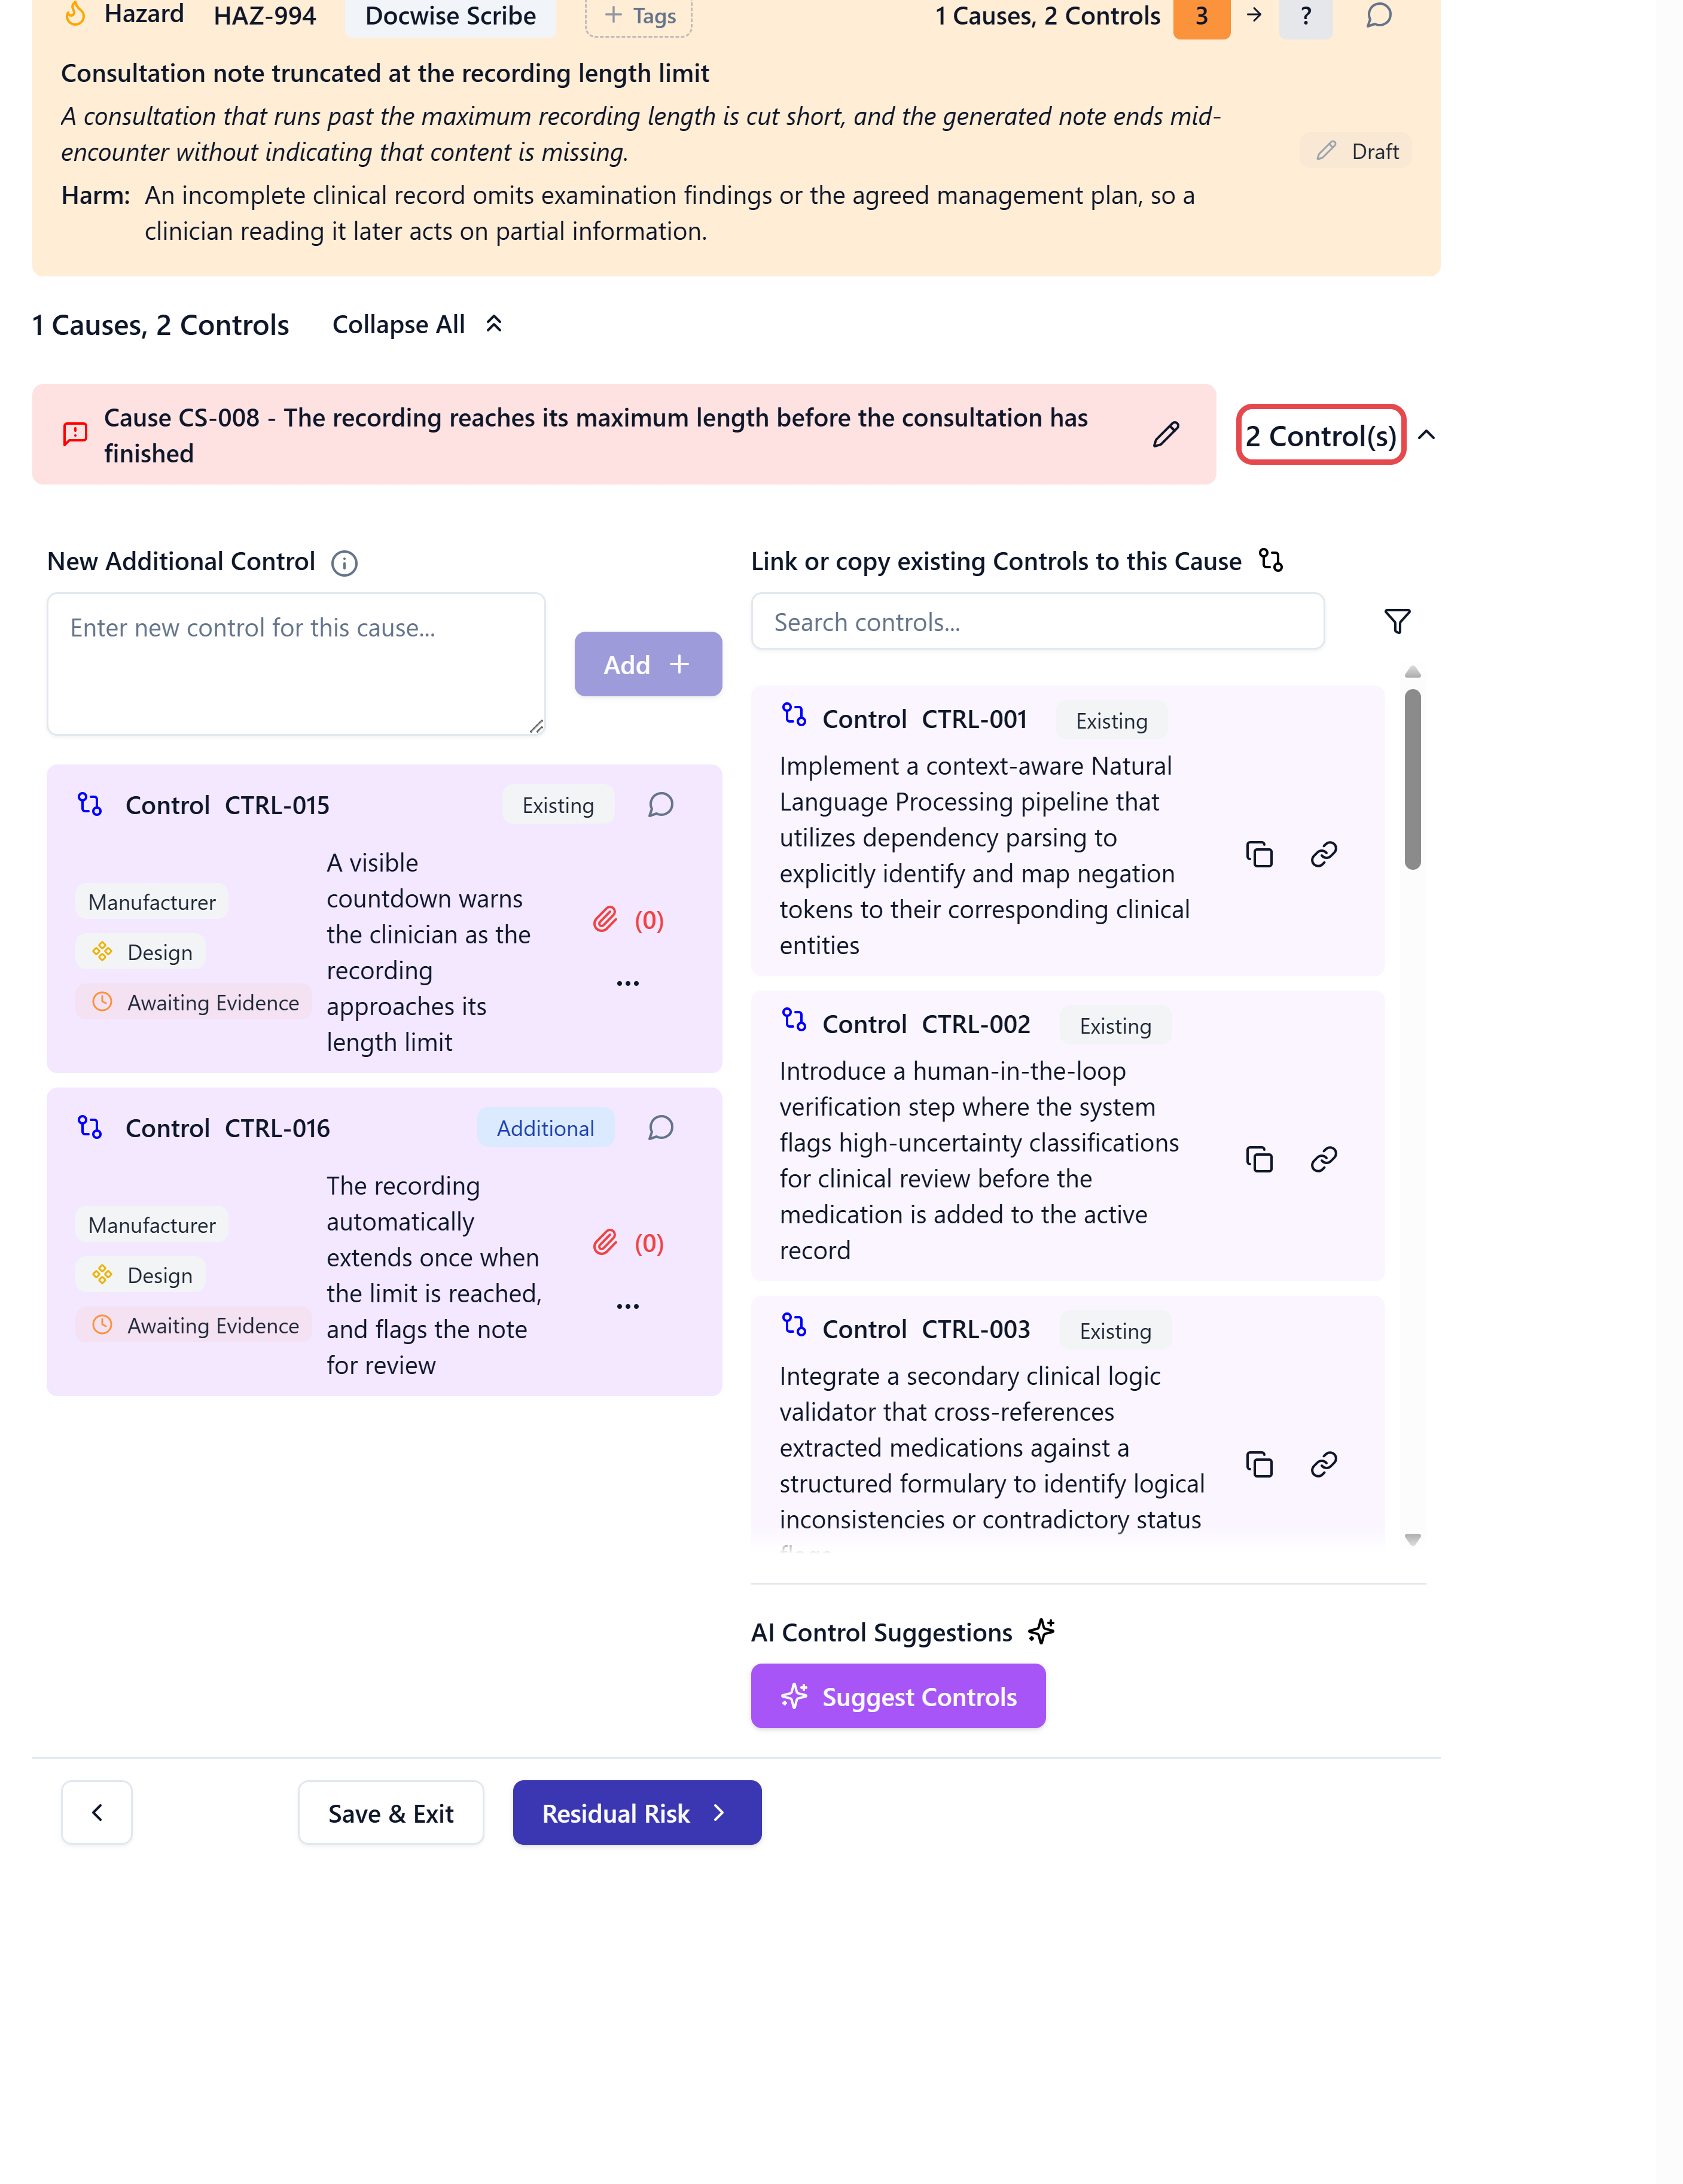This screenshot has height=2184, width=1683.
Task: Click Awaiting Evidence status on CTRL-015
Action: 194,1002
